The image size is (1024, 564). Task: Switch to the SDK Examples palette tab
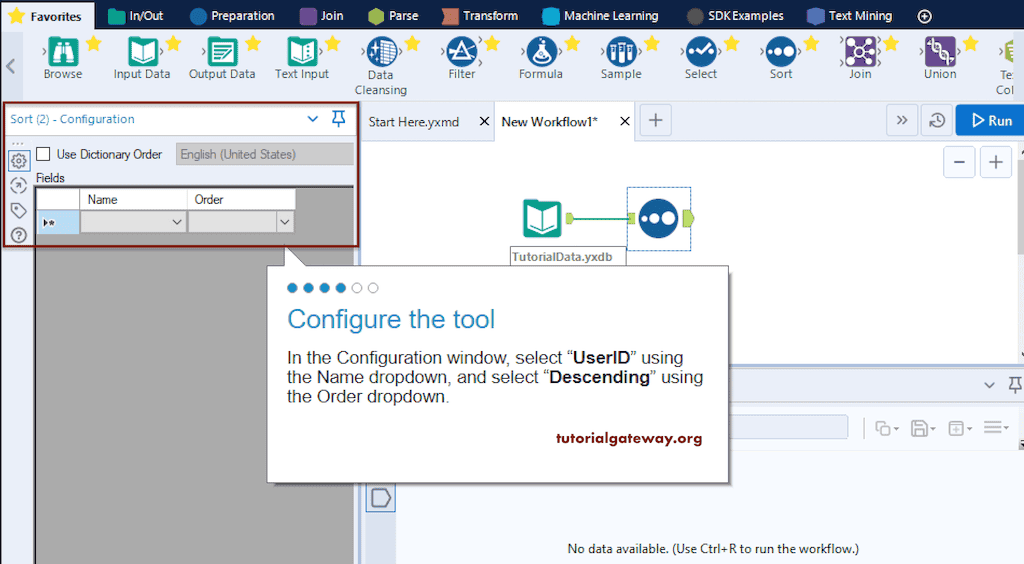[735, 16]
